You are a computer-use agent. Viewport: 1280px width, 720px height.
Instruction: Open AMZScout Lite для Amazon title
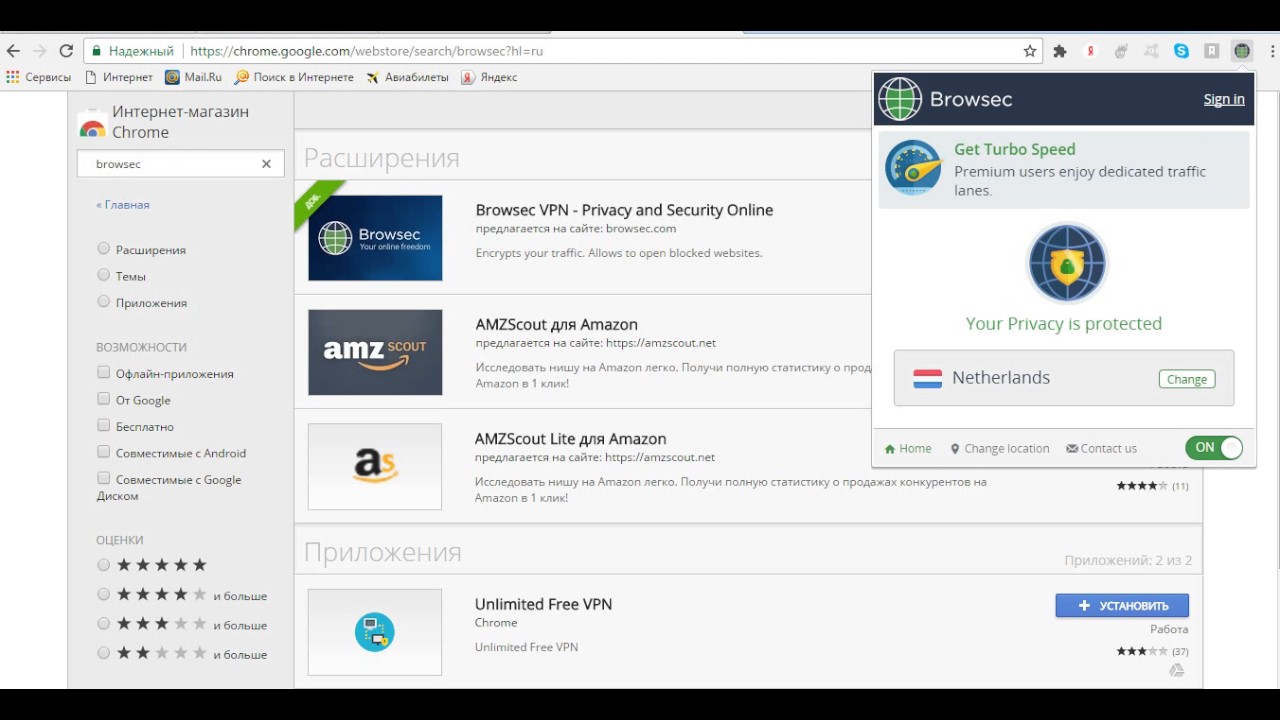(x=570, y=439)
